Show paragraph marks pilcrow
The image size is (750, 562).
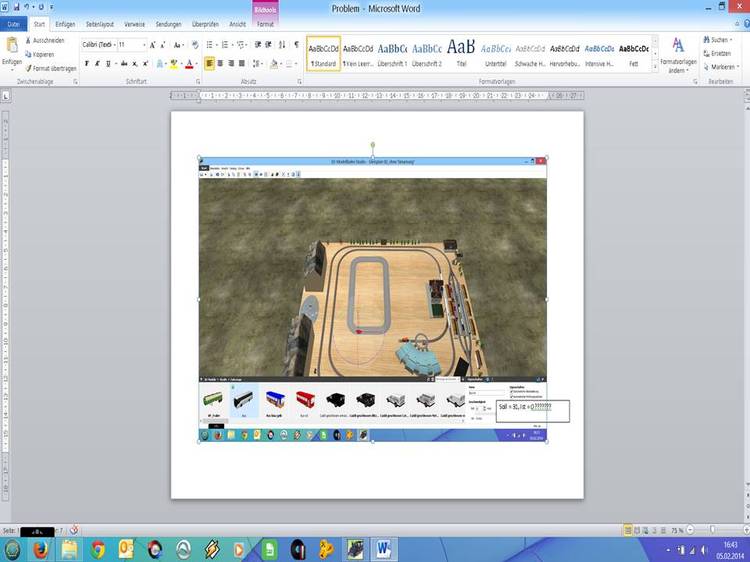tap(297, 45)
